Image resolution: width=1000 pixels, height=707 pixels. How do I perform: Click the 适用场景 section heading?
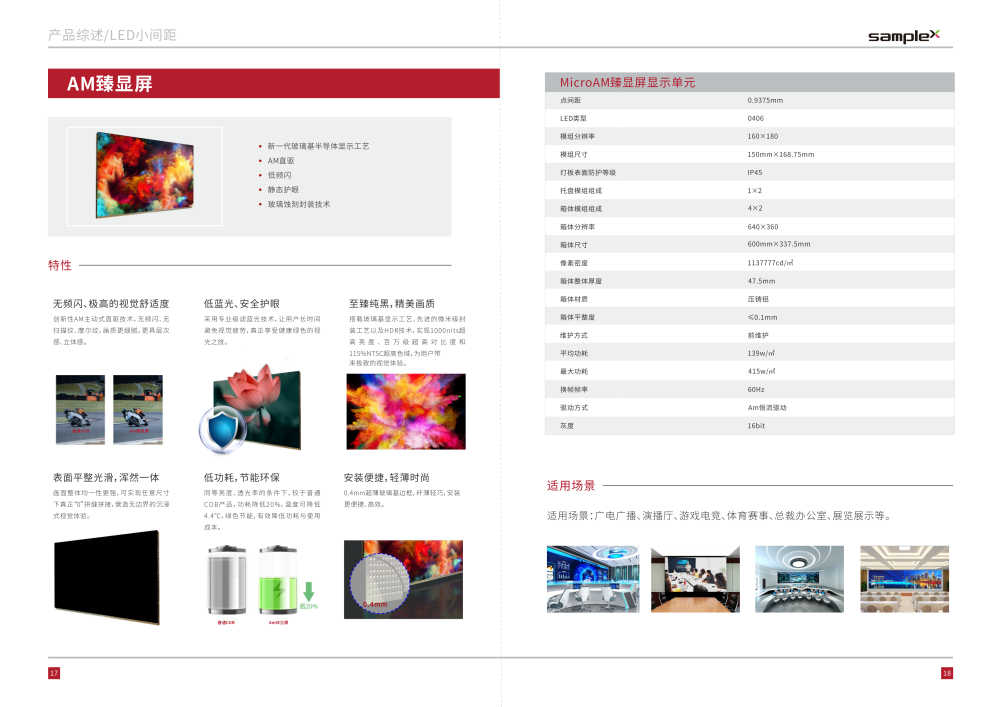point(571,486)
